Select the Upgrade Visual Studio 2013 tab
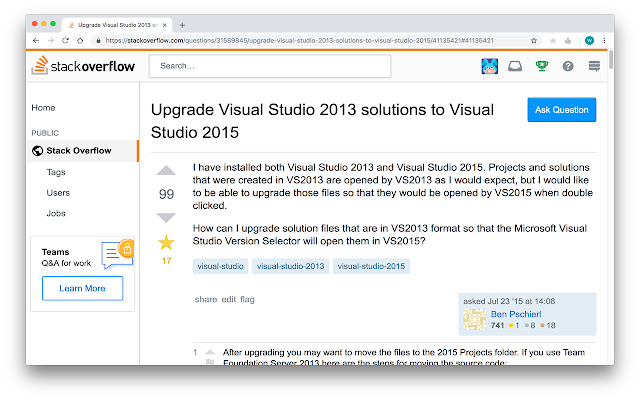 tap(117, 25)
